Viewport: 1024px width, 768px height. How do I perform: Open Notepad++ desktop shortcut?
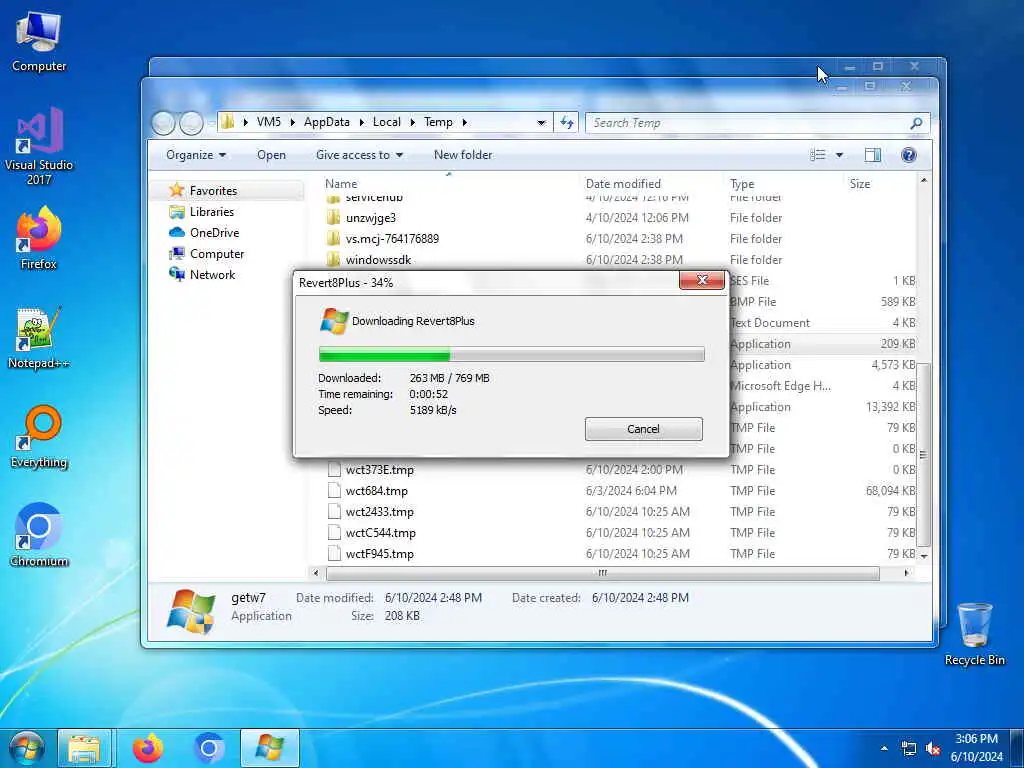click(x=39, y=338)
